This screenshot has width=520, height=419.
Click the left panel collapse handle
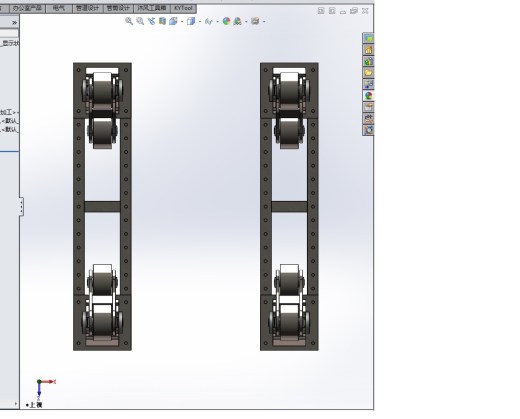click(21, 207)
